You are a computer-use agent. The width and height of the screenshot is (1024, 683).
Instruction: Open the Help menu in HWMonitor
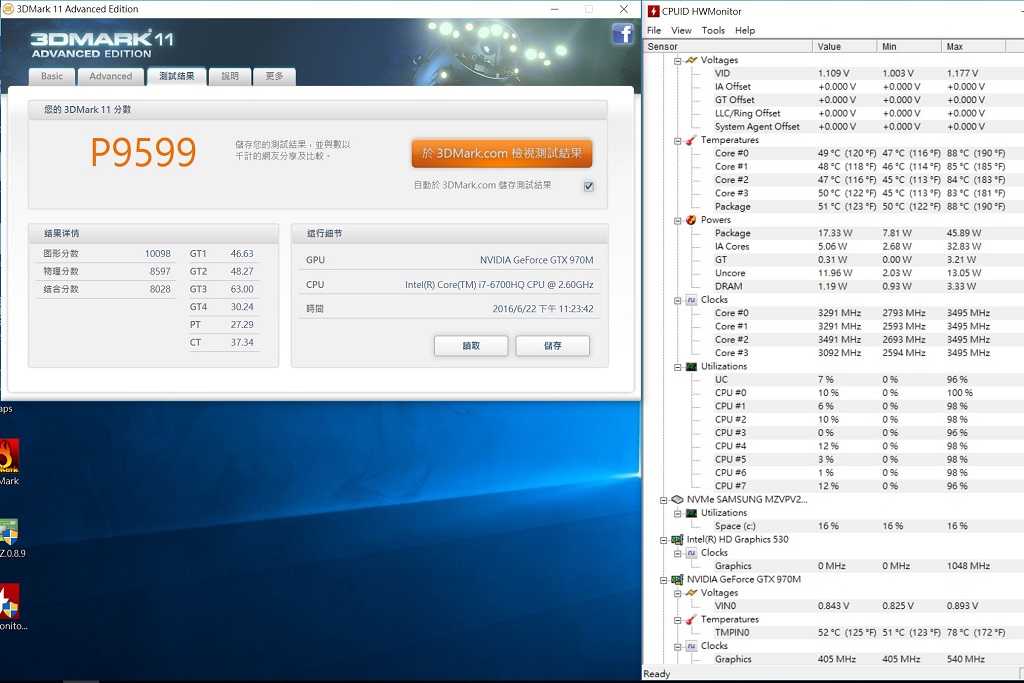(x=745, y=30)
